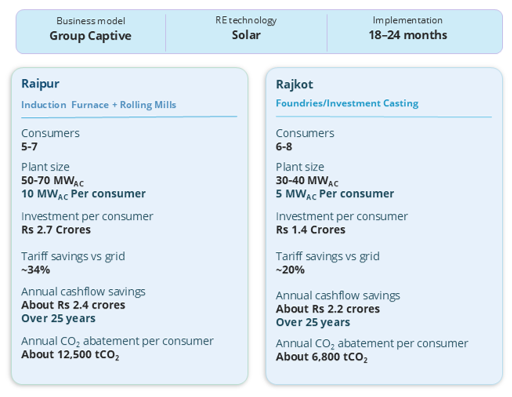Click About 12,500 tCO2 abatement value
Viewport: 512px width, 397px height.
[x=70, y=355]
